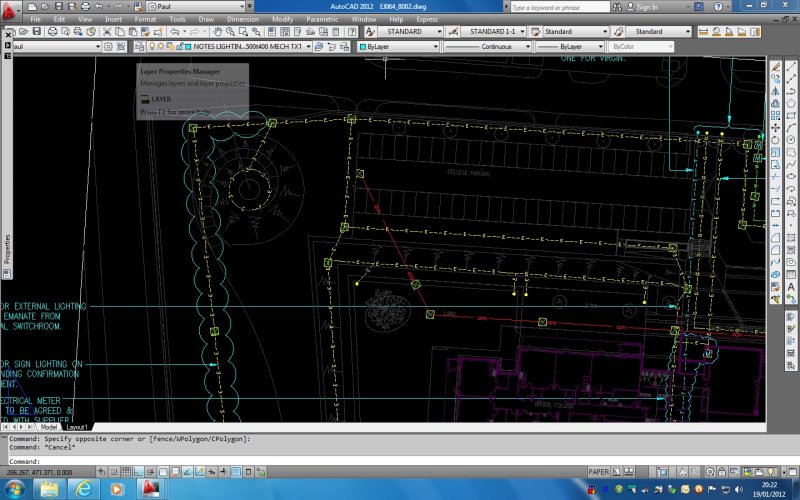
Task: Click the Sign In link
Action: coord(647,7)
